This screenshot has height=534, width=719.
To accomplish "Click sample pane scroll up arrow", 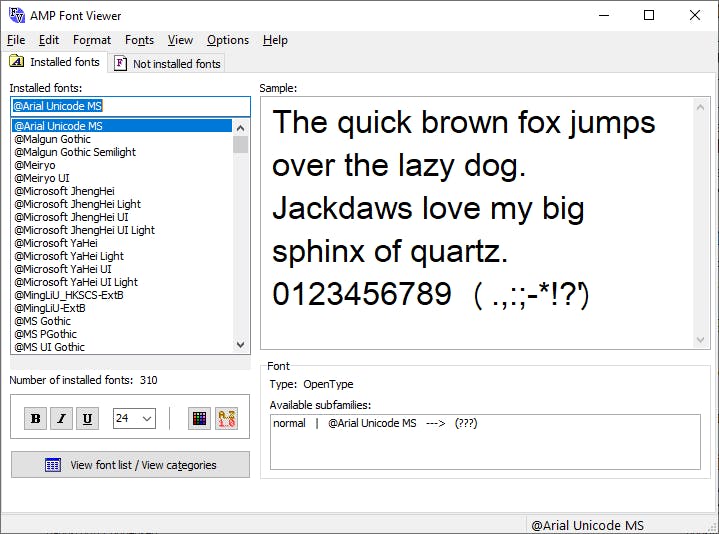I will (700, 107).
